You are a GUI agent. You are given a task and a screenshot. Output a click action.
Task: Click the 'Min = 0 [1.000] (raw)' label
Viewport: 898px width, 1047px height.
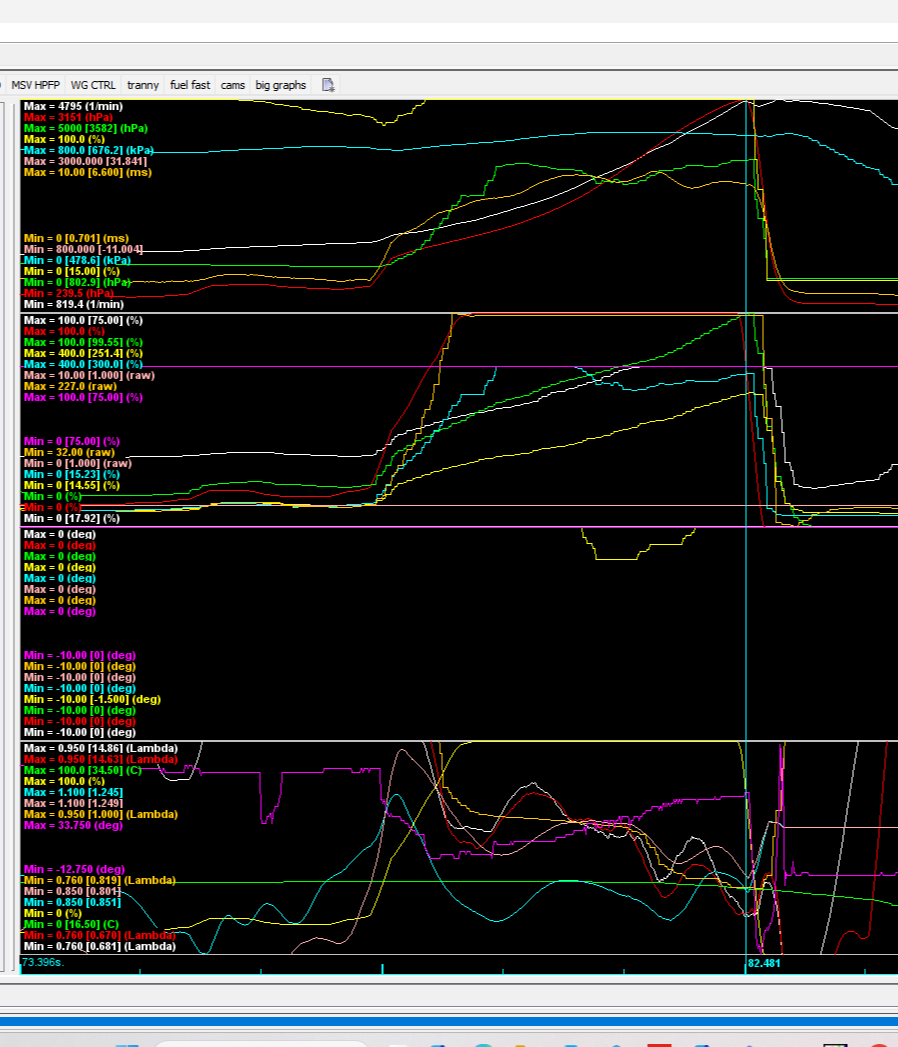coord(78,463)
